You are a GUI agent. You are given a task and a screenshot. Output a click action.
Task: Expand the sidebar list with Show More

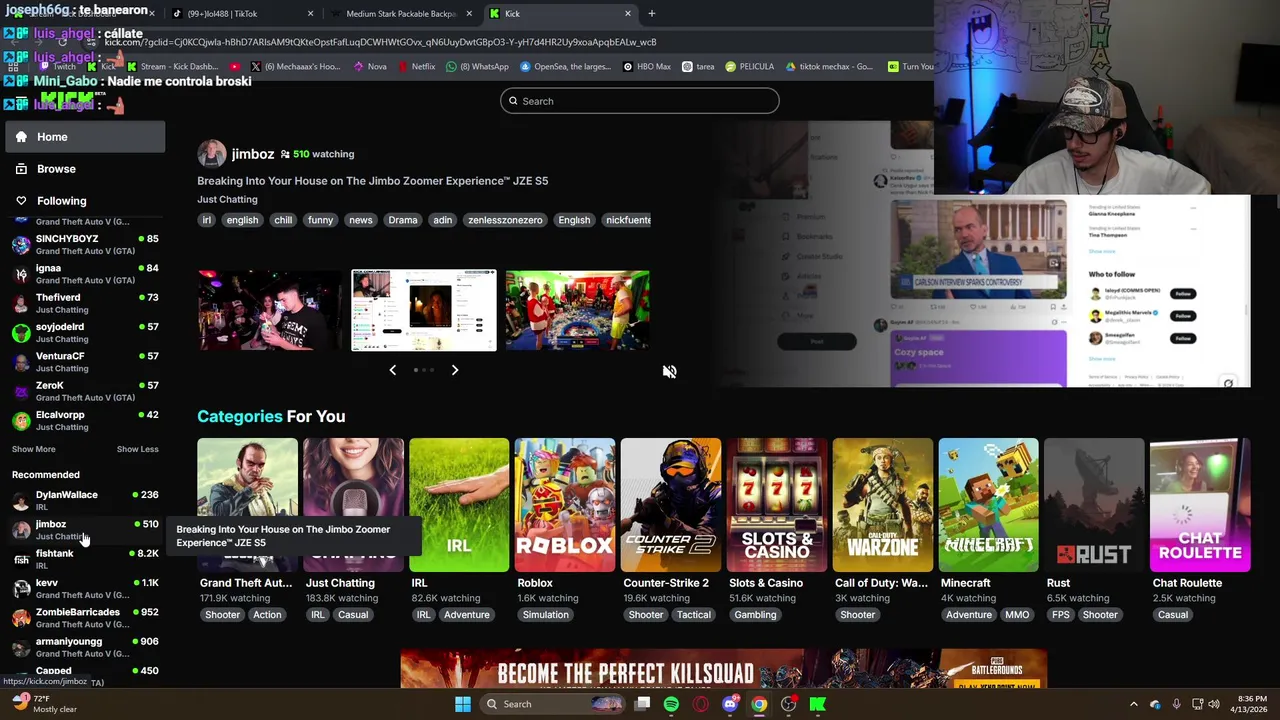(x=34, y=449)
